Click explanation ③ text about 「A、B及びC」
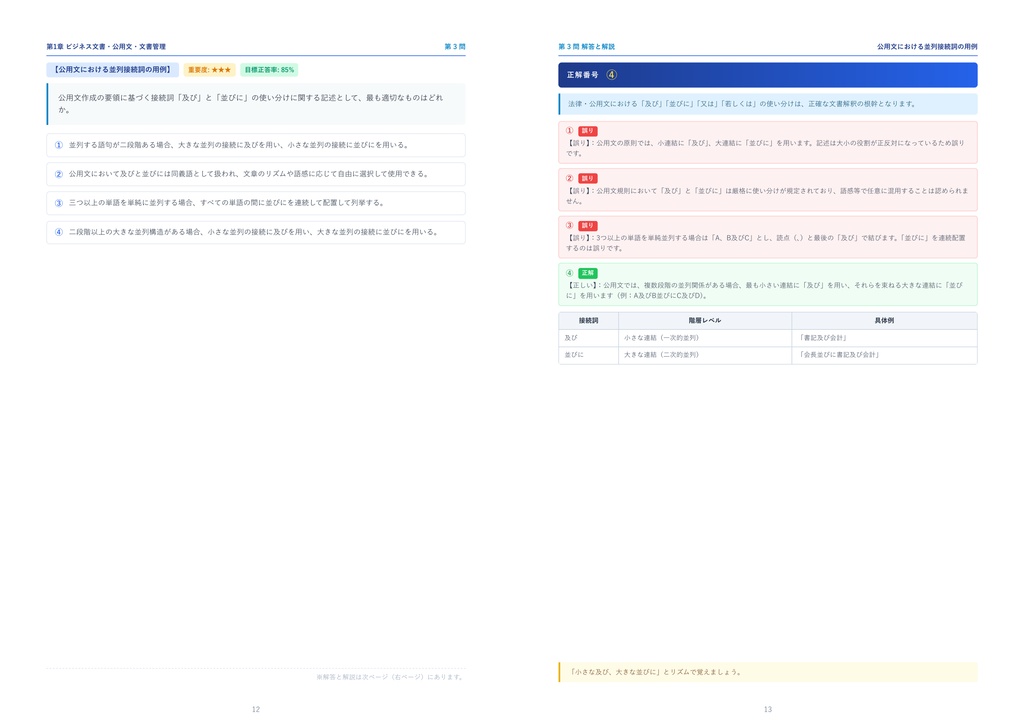 [765, 243]
